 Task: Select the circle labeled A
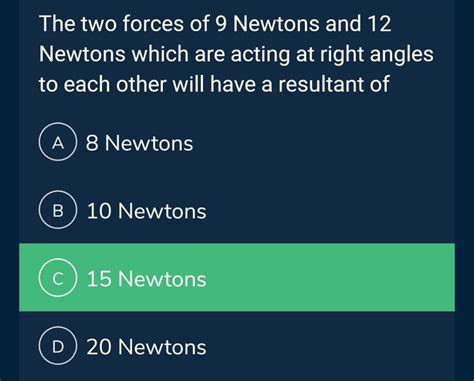(x=58, y=142)
